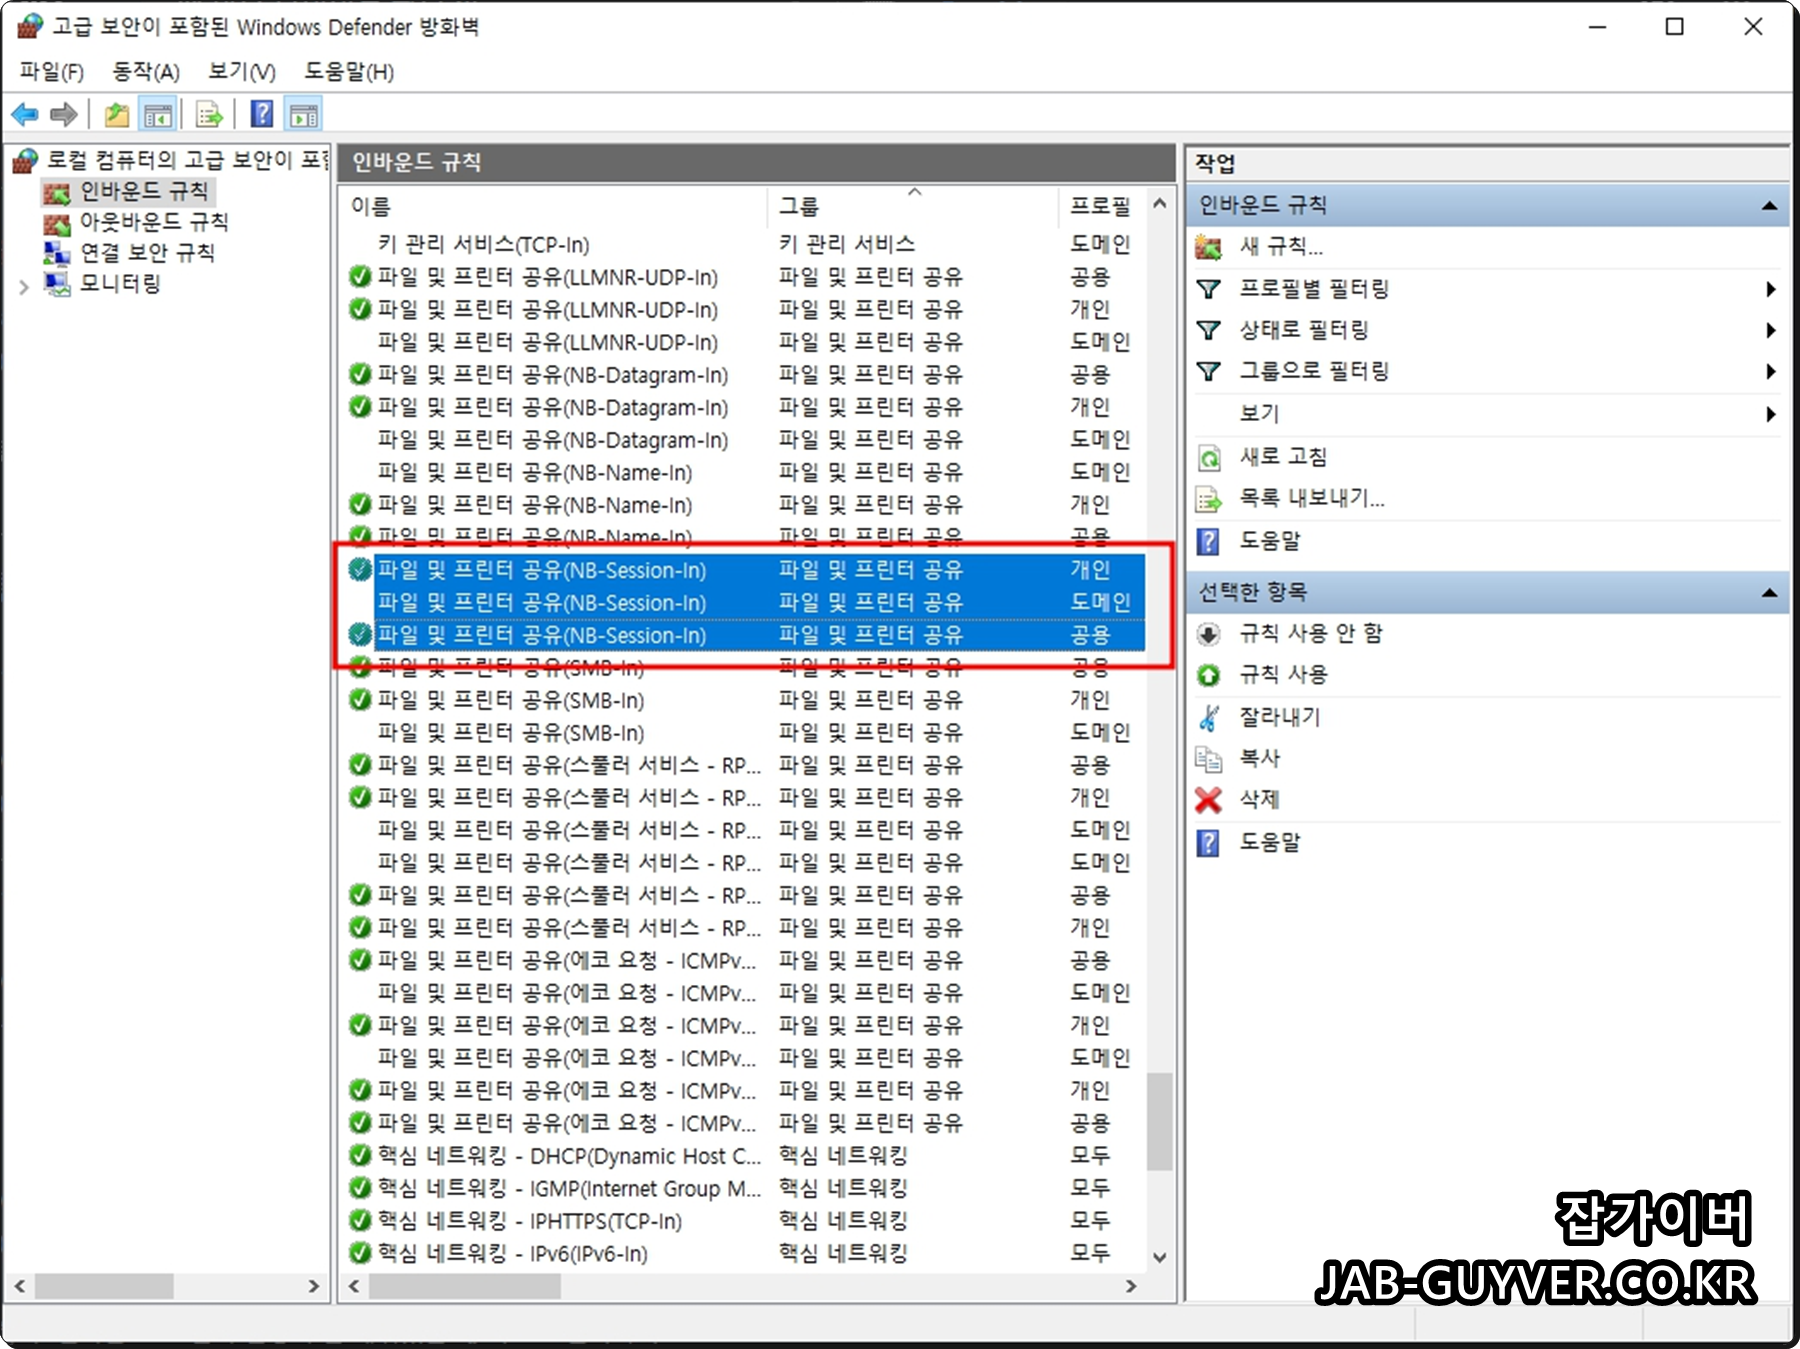1800x1349 pixels.
Task: Select 아웃바운드 규칙 in the tree
Action: pos(154,222)
